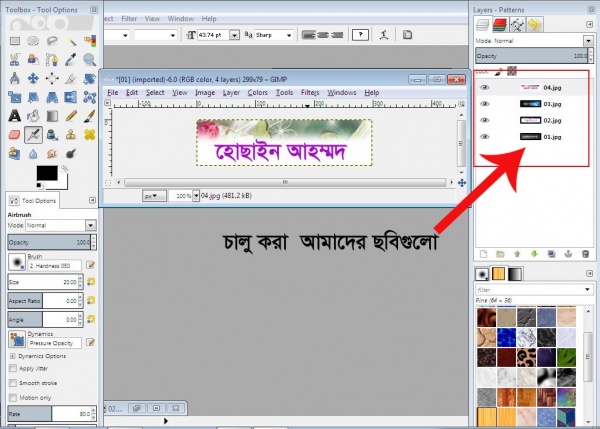
Task: Lower layer with green down arrow
Action: pos(535,254)
